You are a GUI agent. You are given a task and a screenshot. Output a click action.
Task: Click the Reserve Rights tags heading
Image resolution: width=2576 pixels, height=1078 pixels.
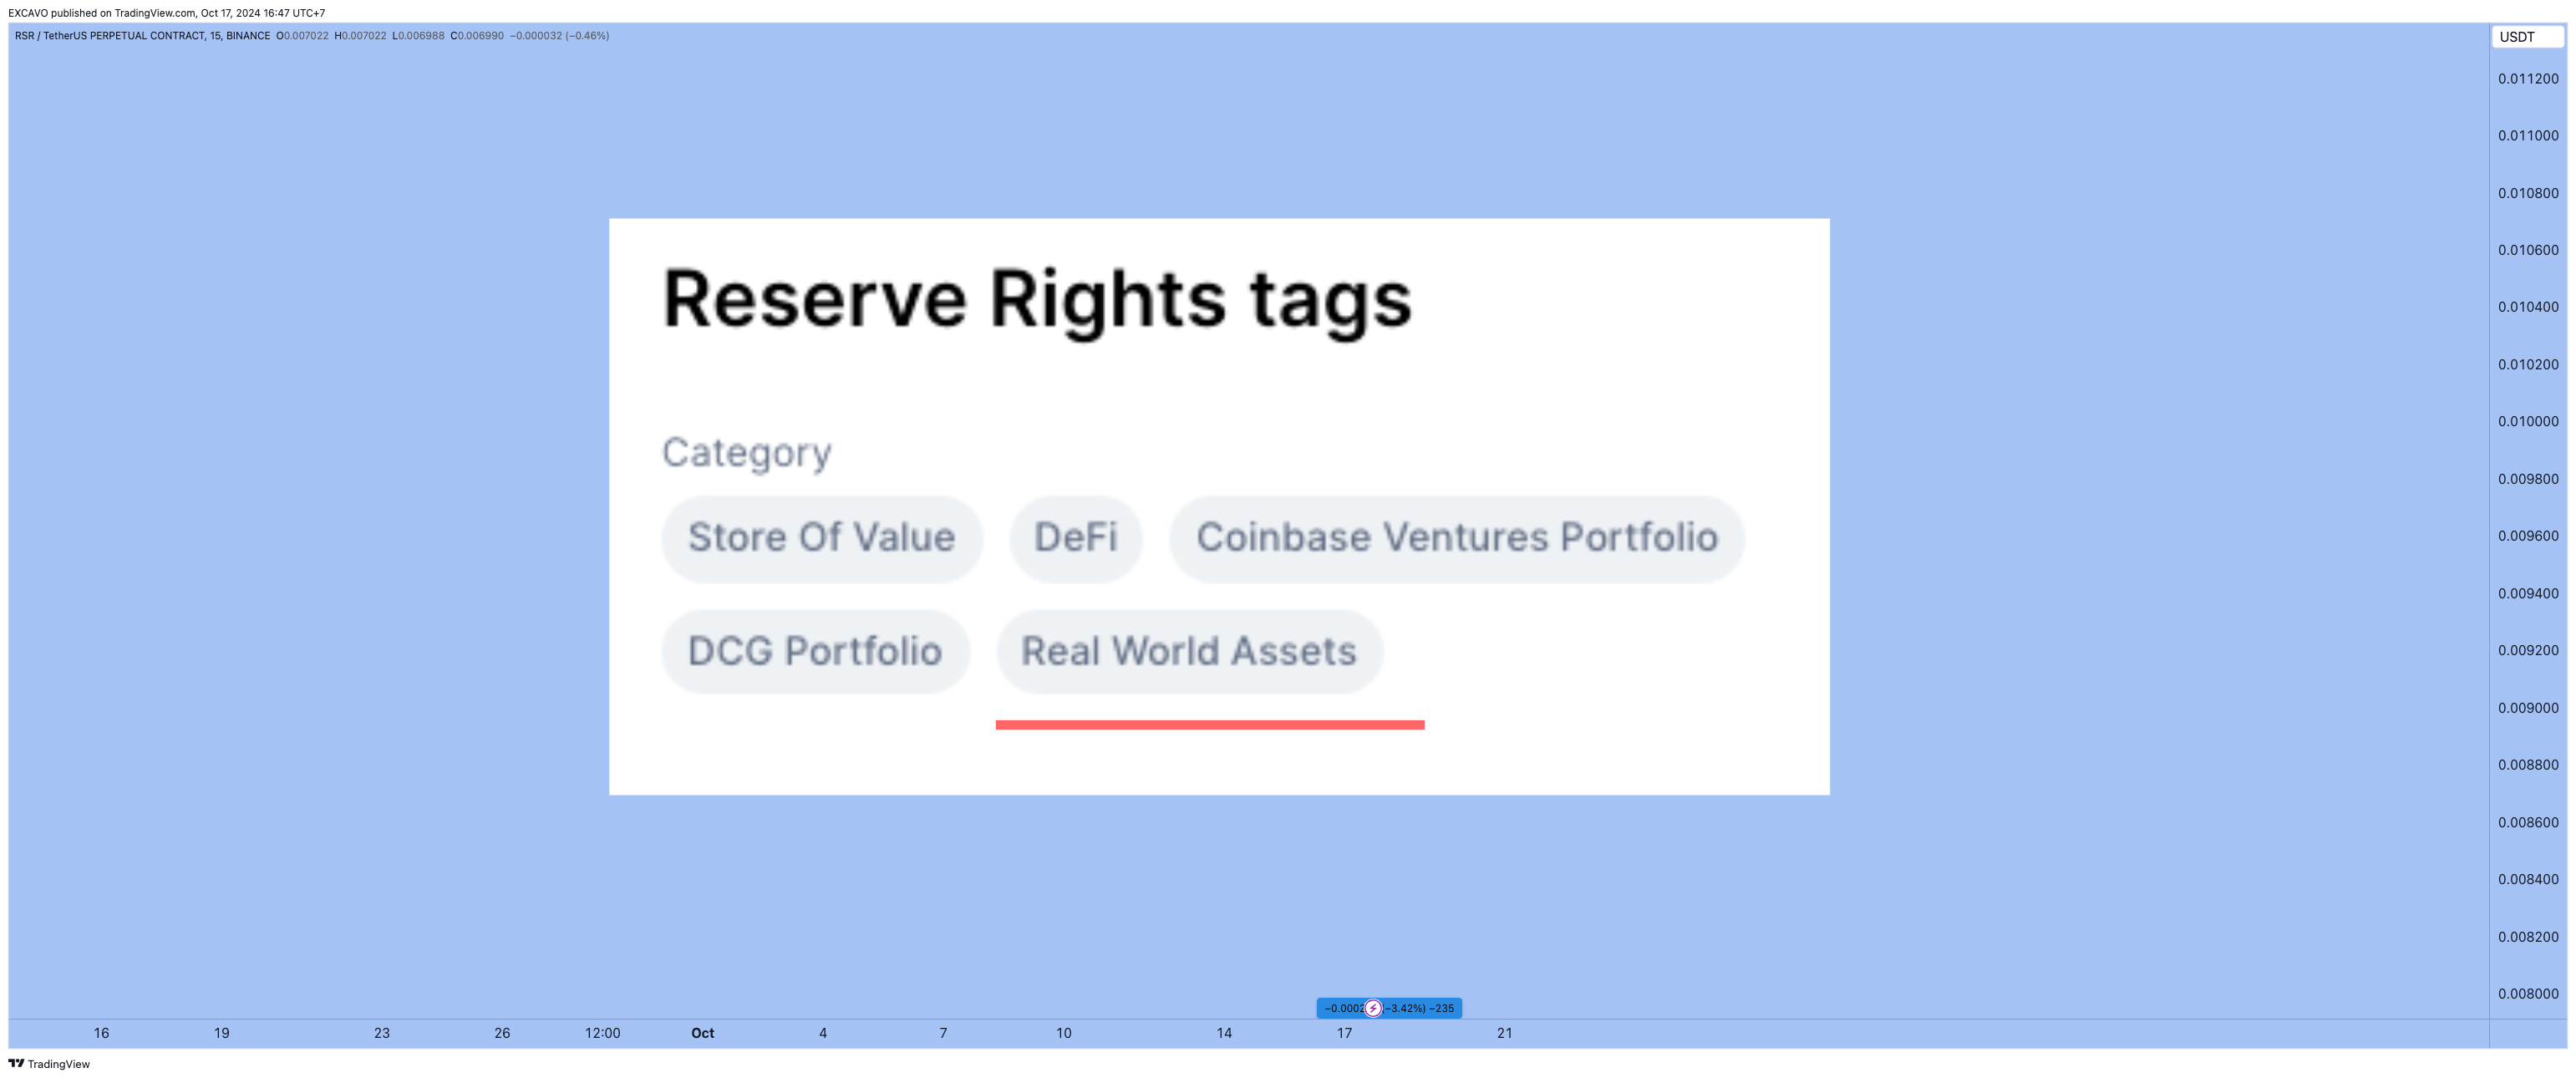point(1037,300)
